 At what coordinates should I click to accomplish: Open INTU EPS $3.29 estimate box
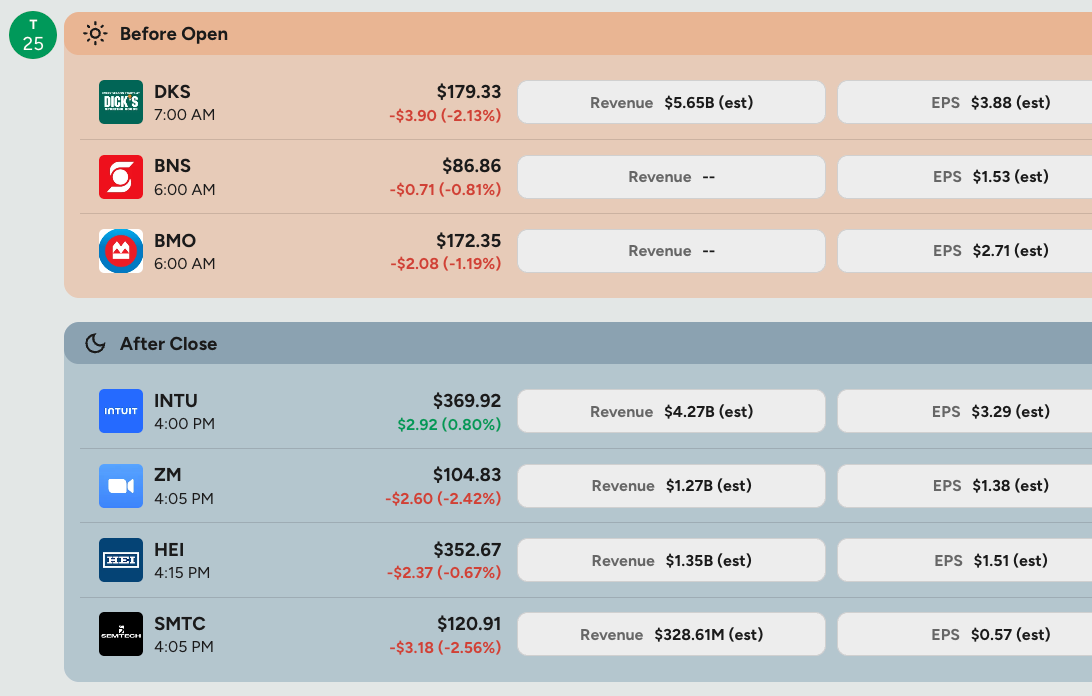coord(965,411)
